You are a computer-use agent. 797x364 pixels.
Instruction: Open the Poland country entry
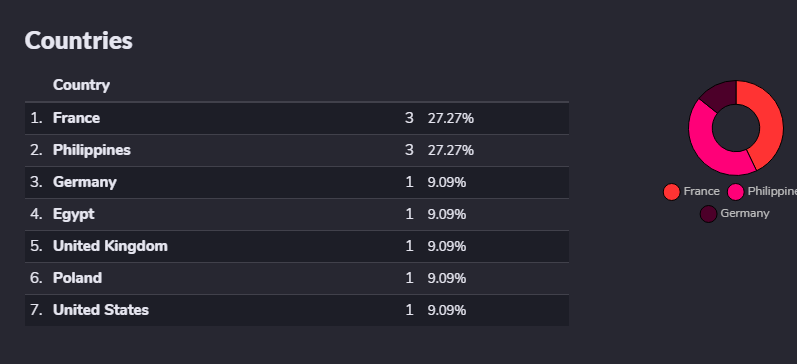[77, 279]
